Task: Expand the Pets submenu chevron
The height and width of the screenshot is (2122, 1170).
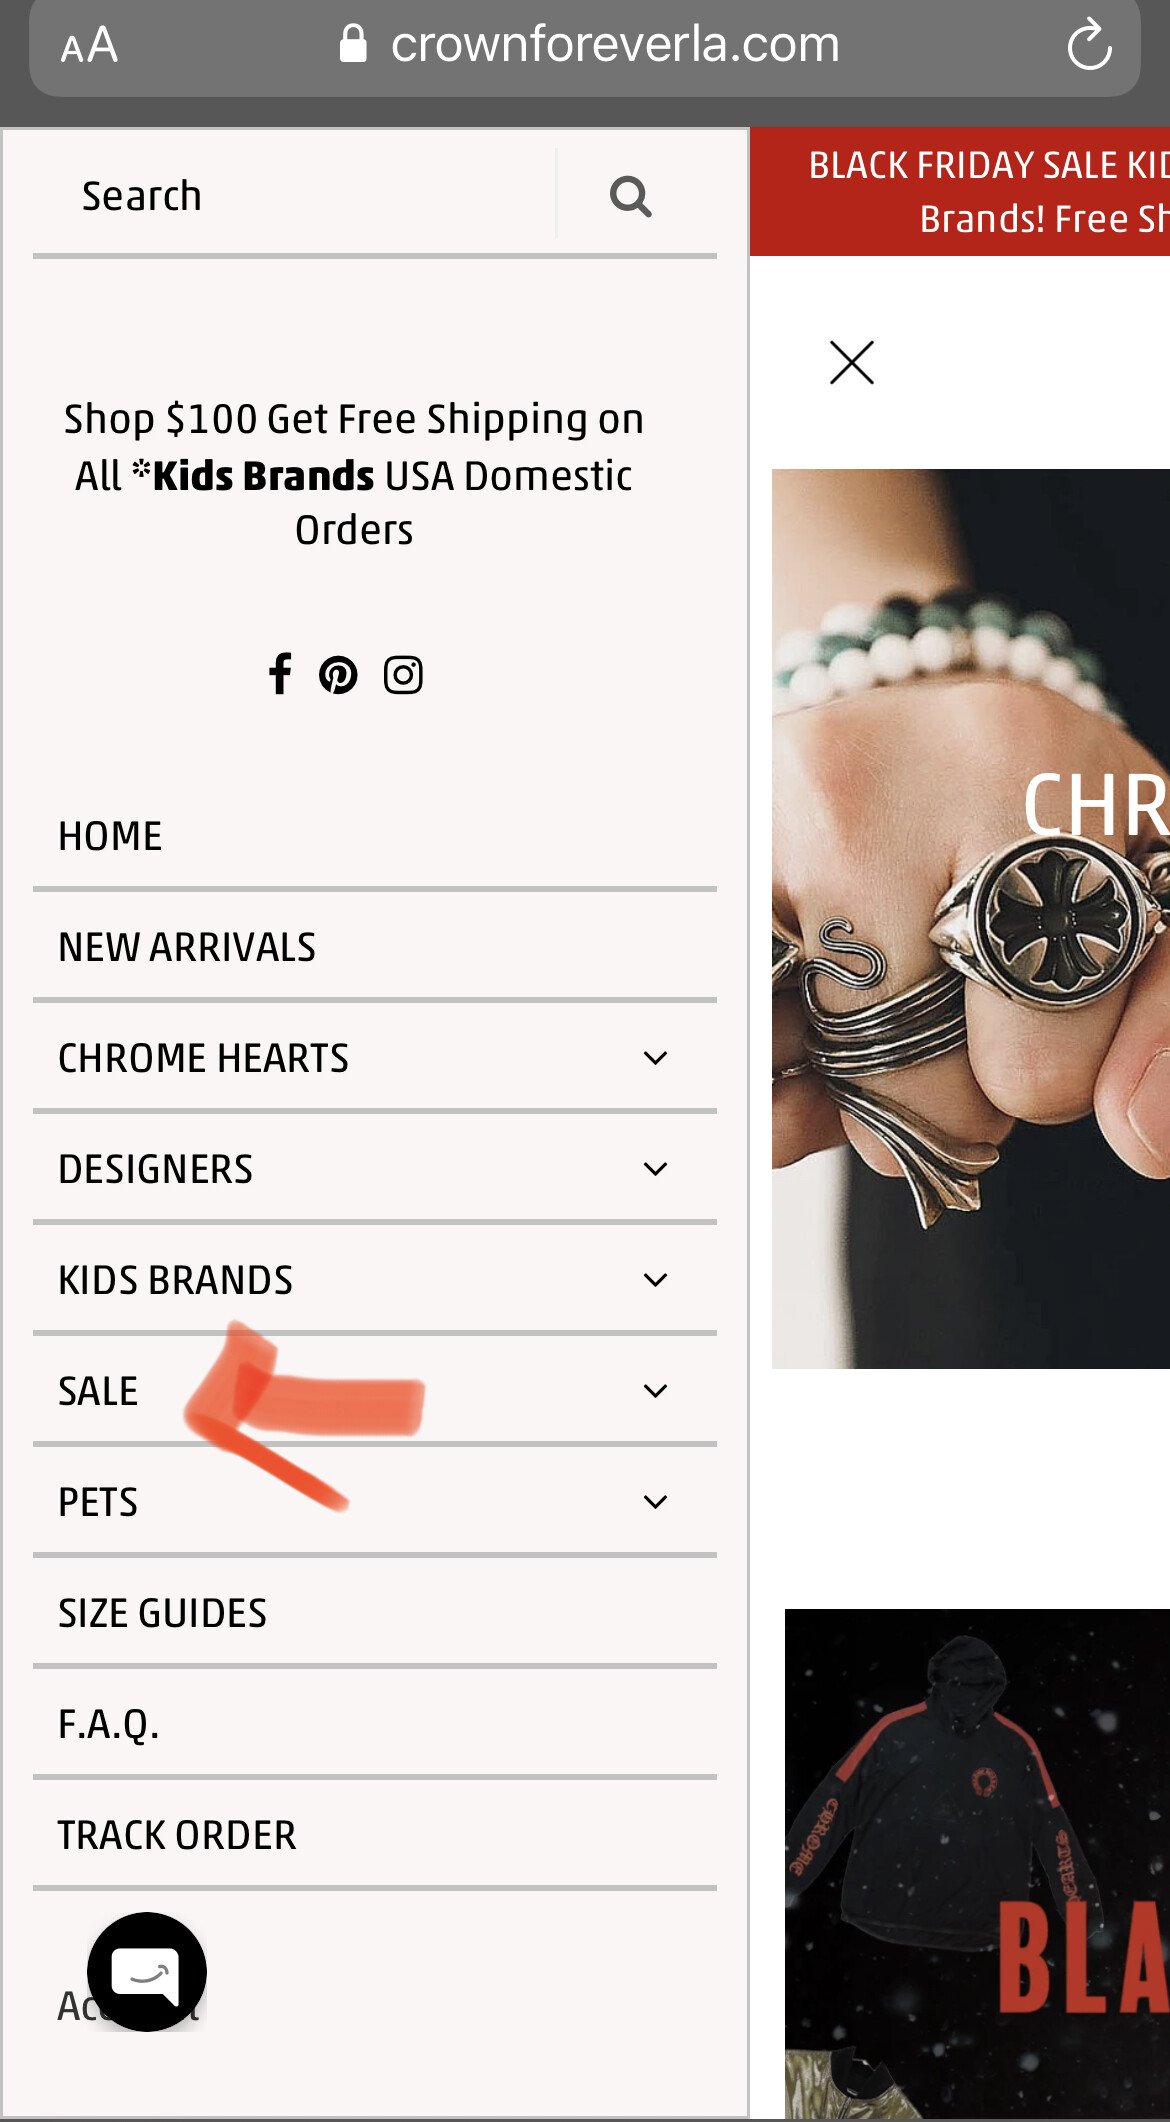Action: pos(655,1502)
